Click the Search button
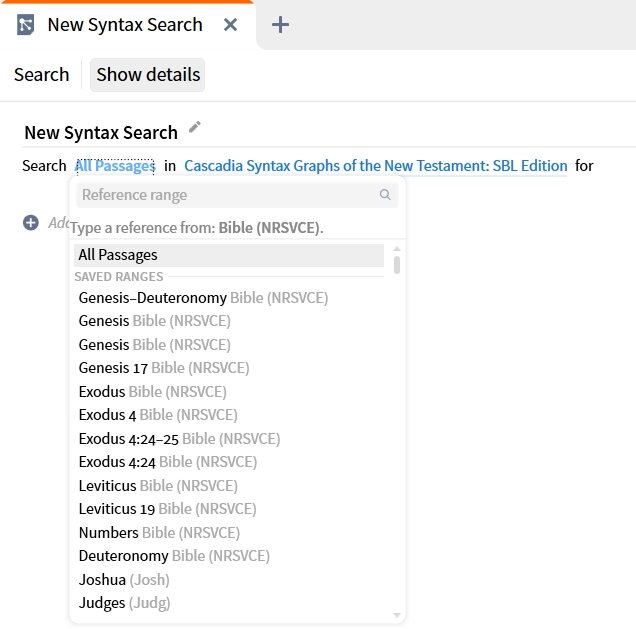636x629 pixels. click(x=41, y=75)
